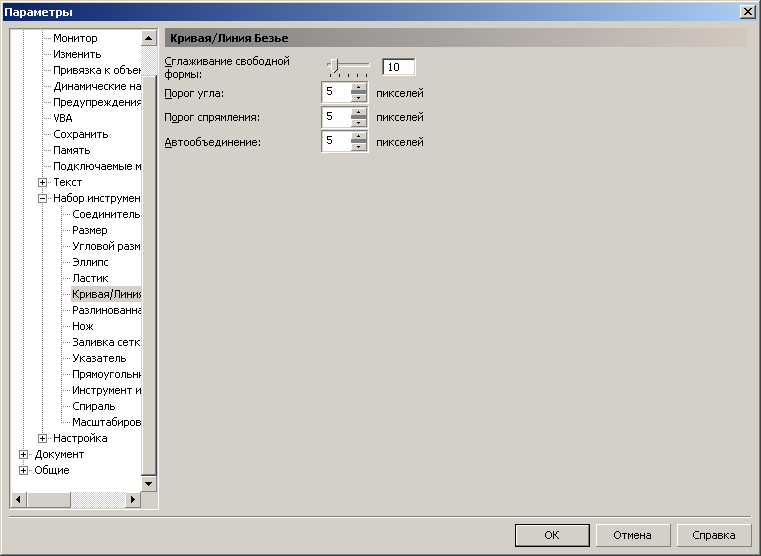Click the tree horizontal scrollbar thumb
The width and height of the screenshot is (761, 556).
(49, 499)
